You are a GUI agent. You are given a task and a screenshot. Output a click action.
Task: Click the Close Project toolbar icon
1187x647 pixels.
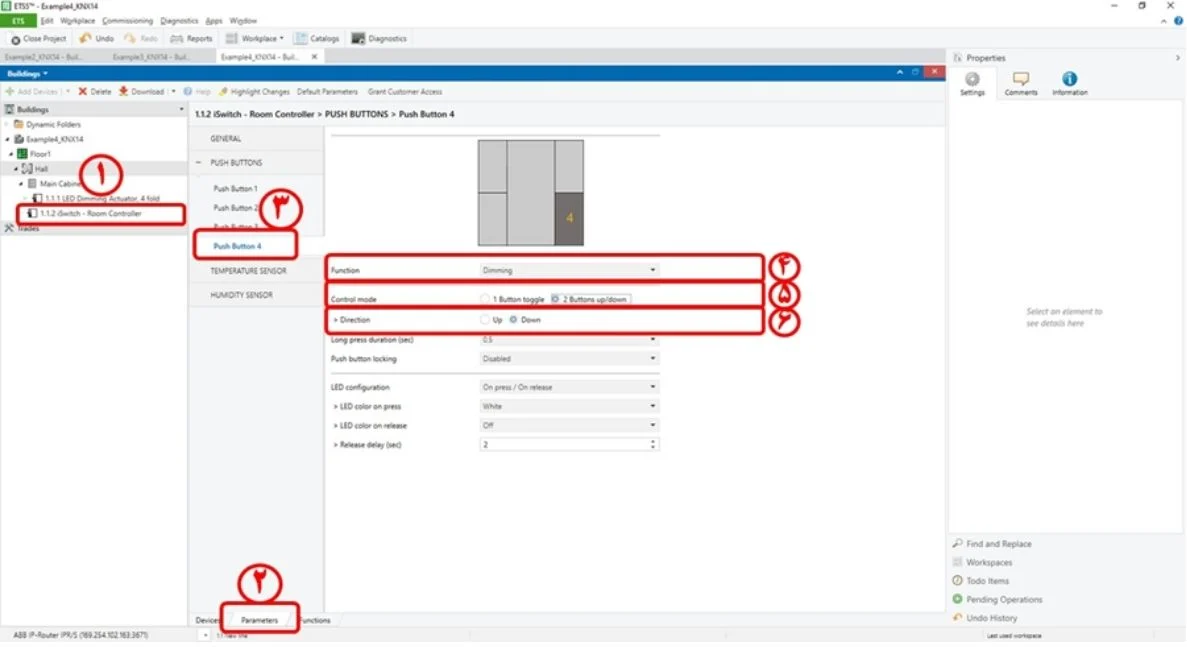(15, 39)
